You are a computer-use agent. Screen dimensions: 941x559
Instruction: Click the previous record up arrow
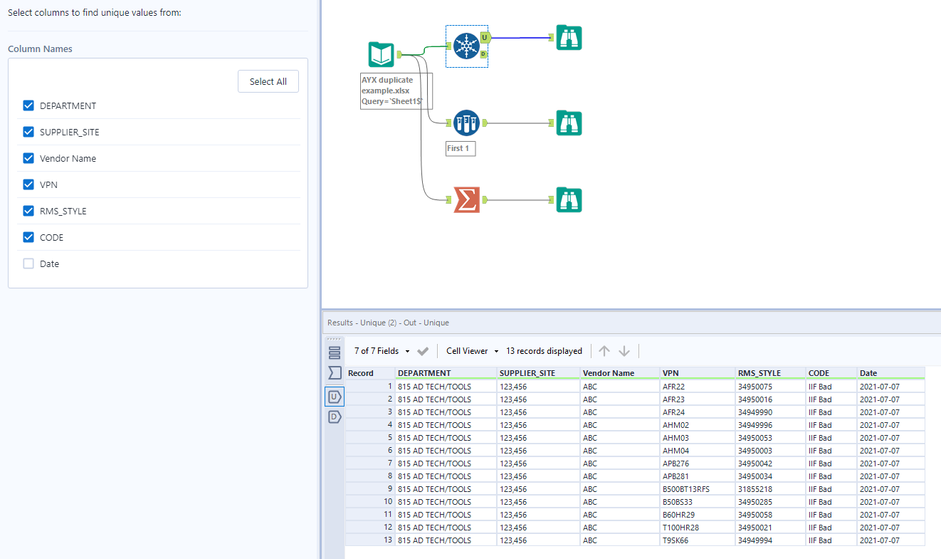click(604, 351)
